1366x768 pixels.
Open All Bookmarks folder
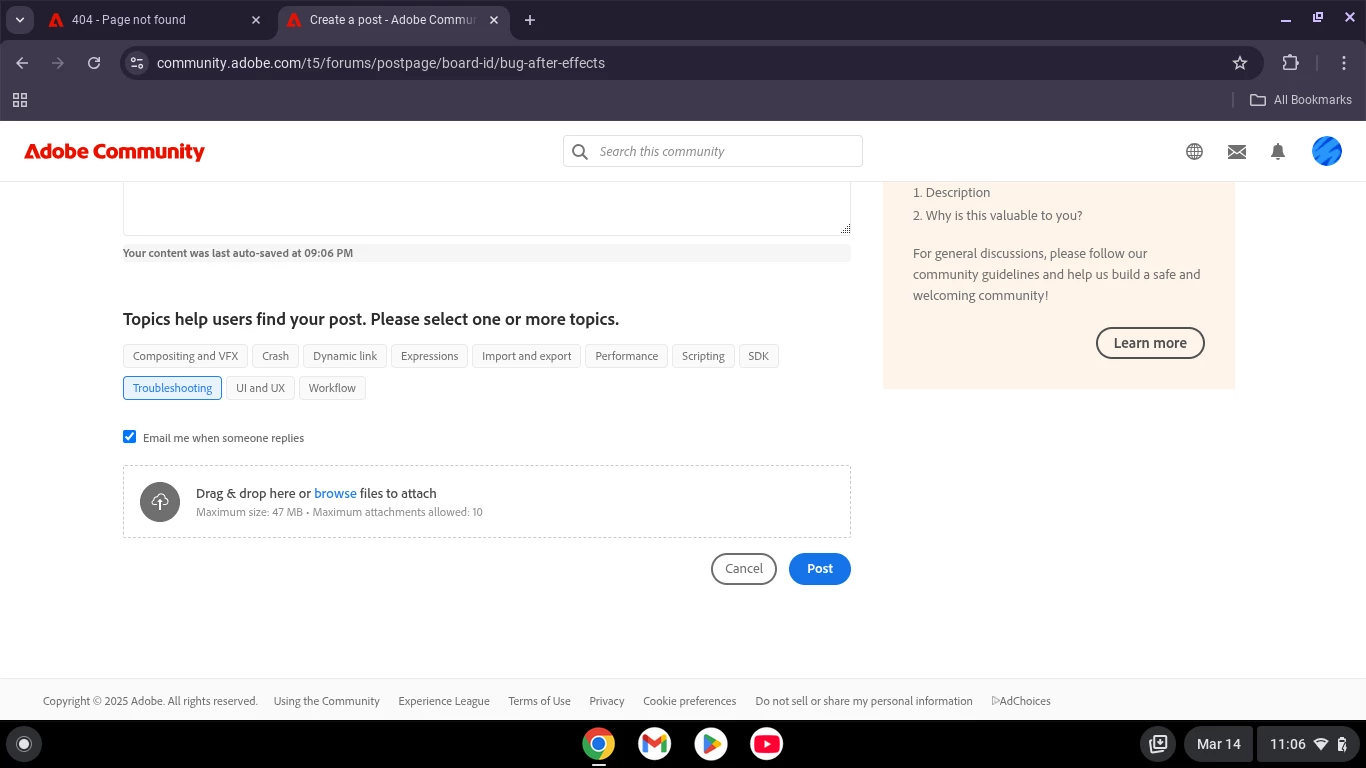pyautogui.click(x=1301, y=100)
